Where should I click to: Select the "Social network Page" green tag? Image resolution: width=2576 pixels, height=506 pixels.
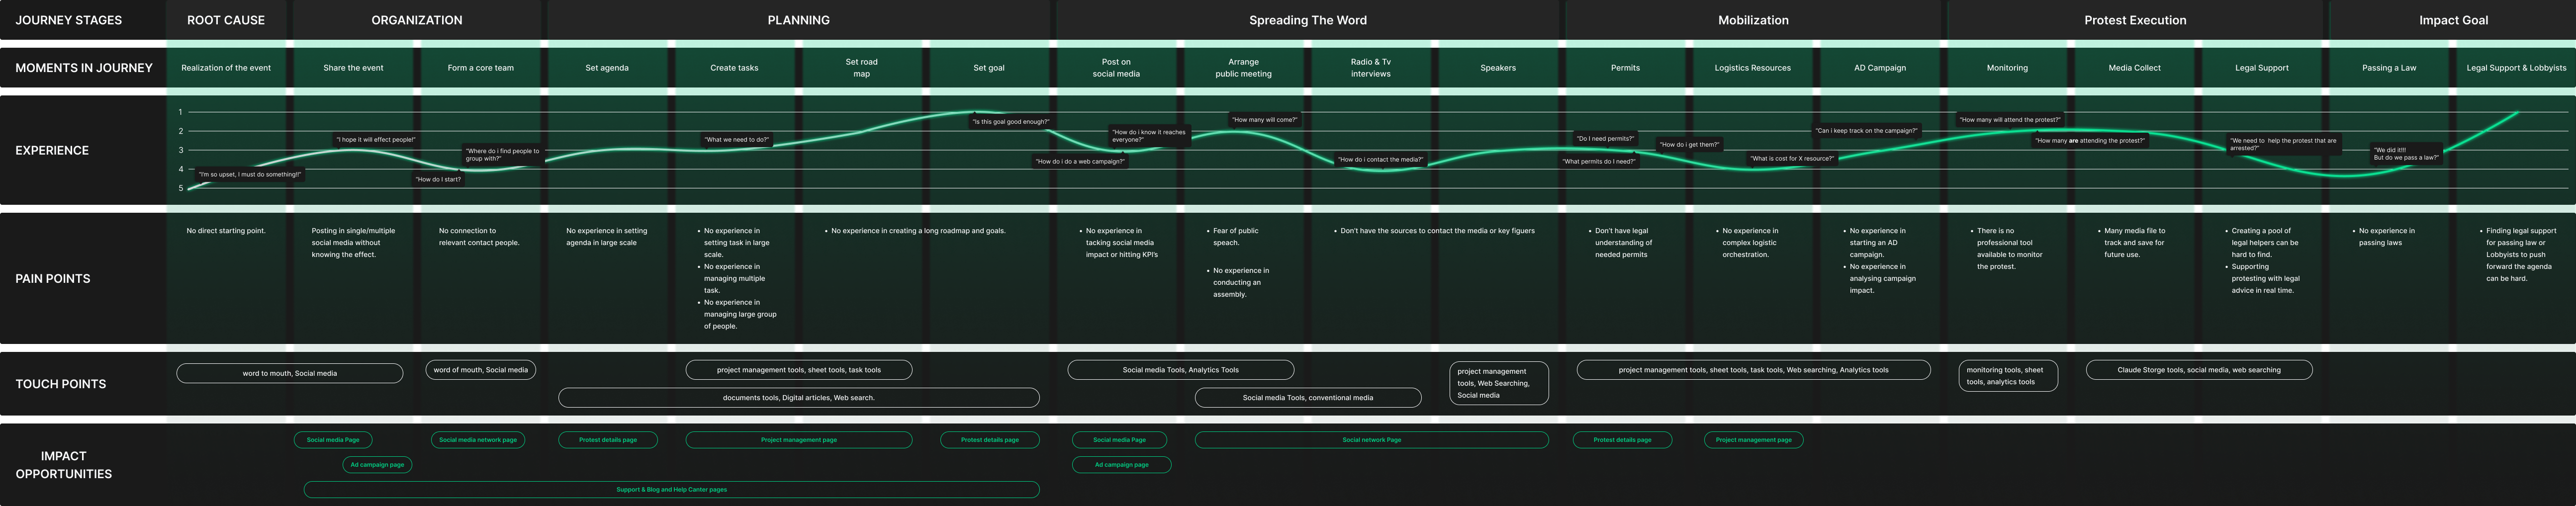[1372, 440]
